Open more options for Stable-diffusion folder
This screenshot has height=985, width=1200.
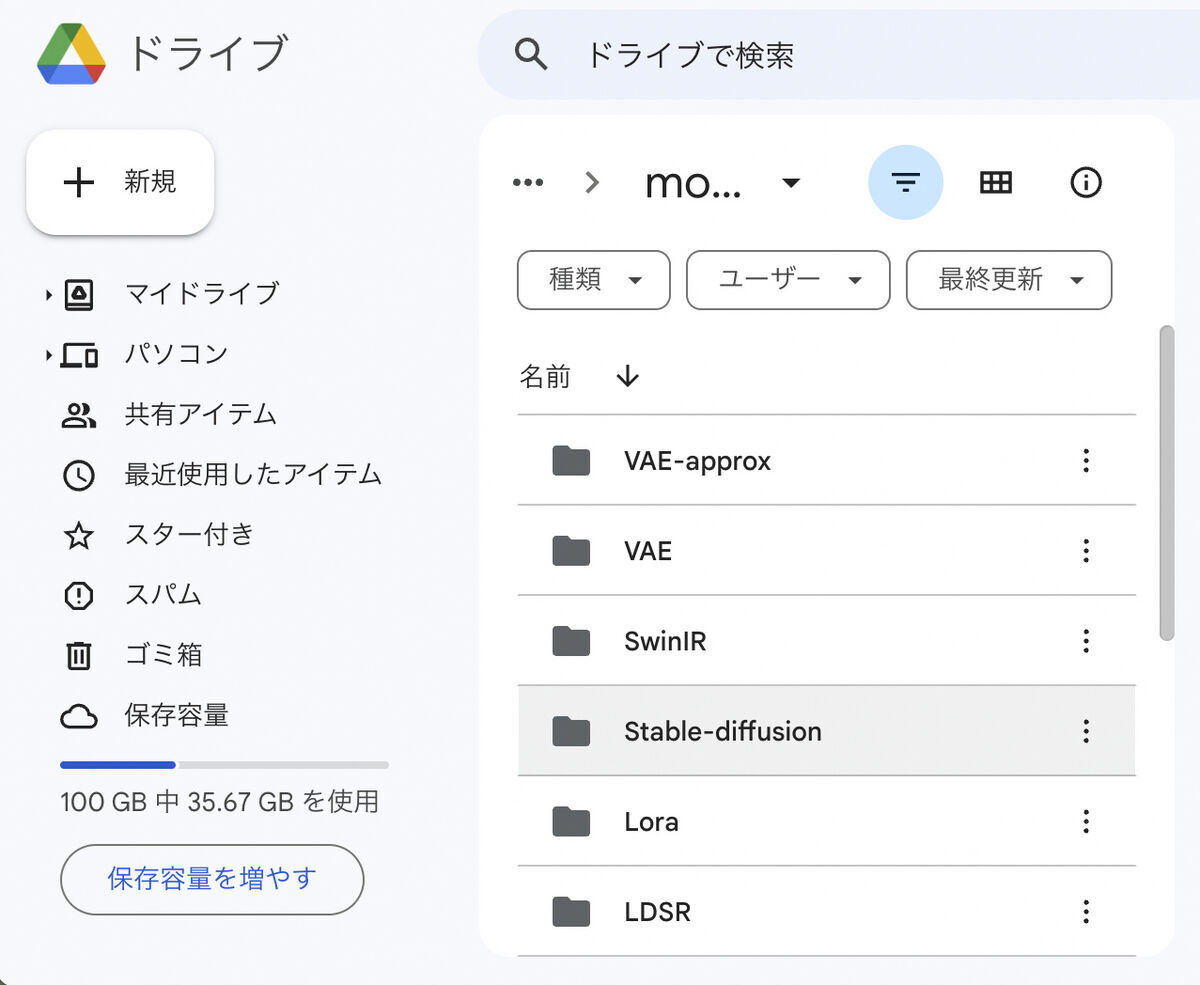[1085, 731]
